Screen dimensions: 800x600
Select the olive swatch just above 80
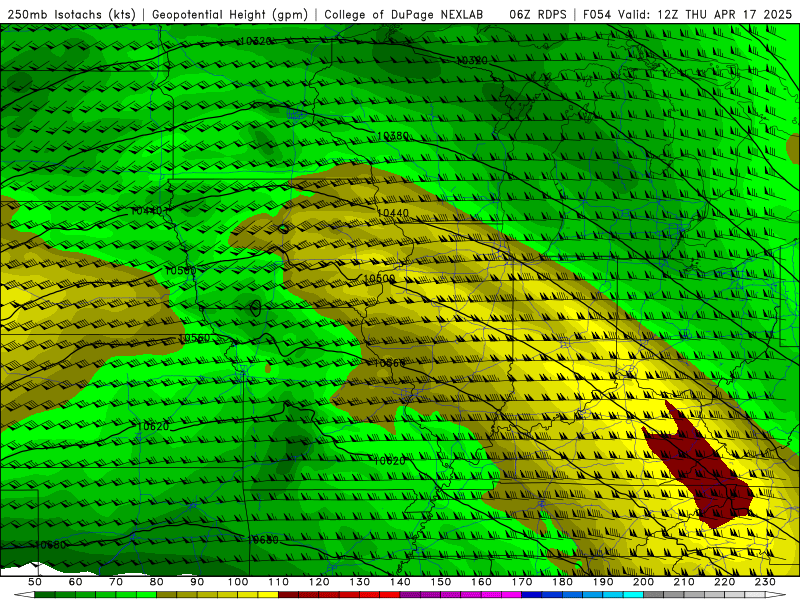tap(167, 595)
